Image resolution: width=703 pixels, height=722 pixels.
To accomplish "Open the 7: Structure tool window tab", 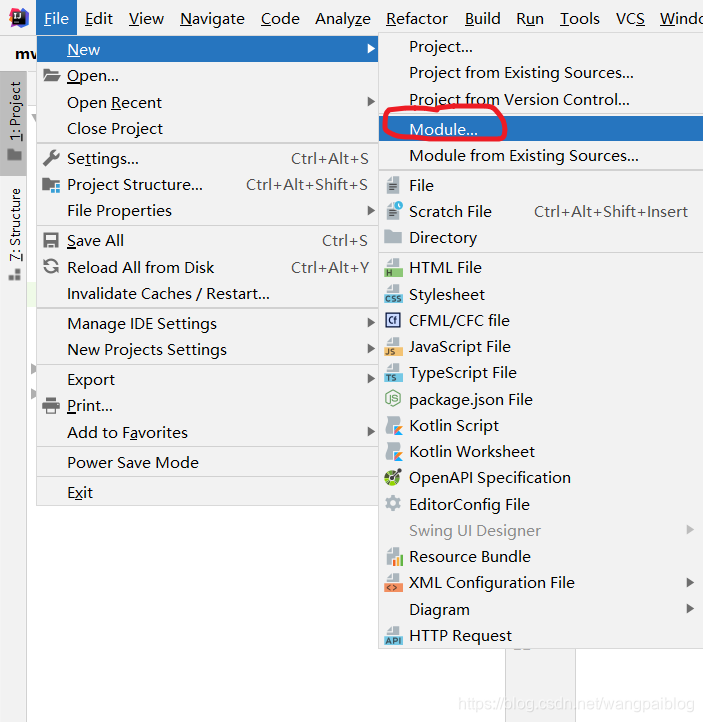I will click(x=14, y=234).
